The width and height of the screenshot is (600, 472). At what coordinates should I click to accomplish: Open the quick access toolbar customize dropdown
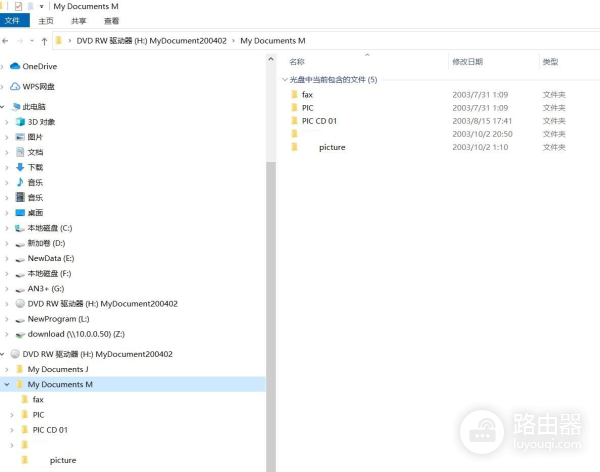pyautogui.click(x=41, y=7)
